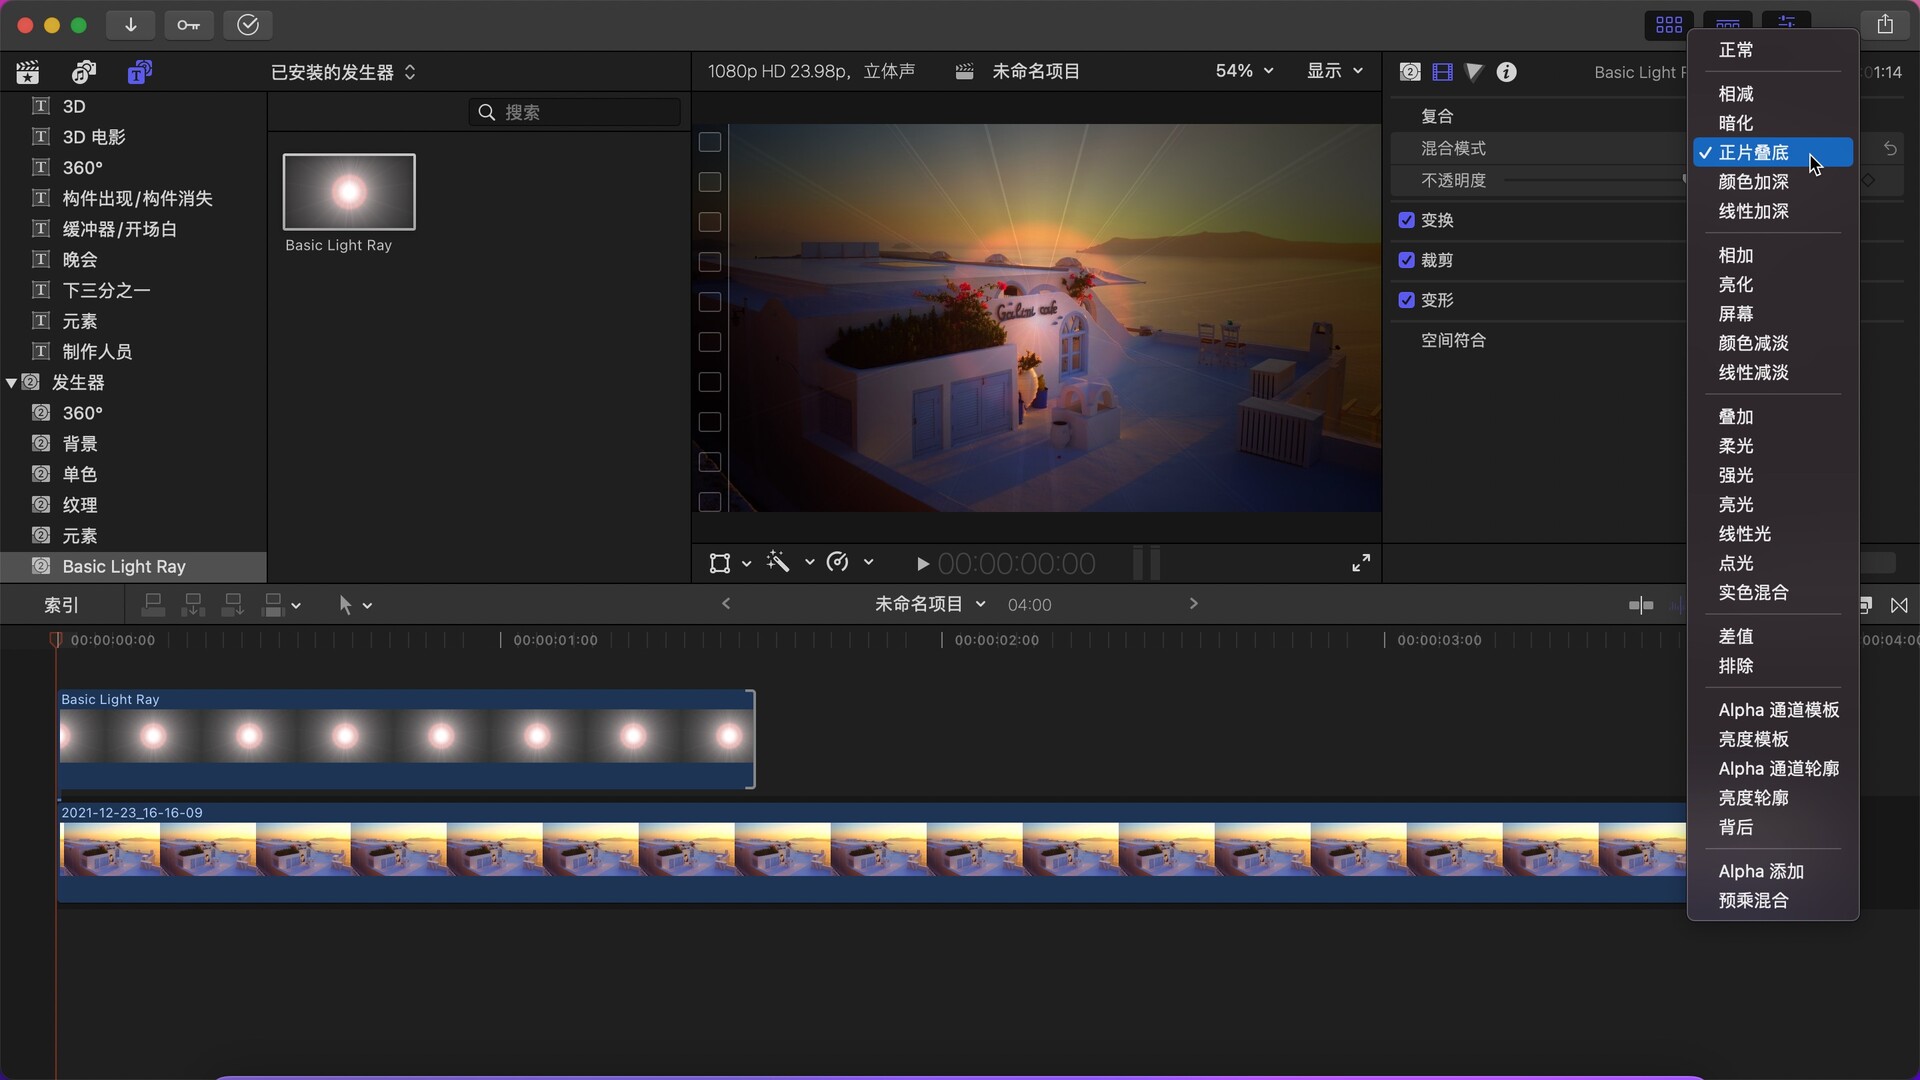
Task: Select 颜色加深 blend mode
Action: [x=1772, y=182]
